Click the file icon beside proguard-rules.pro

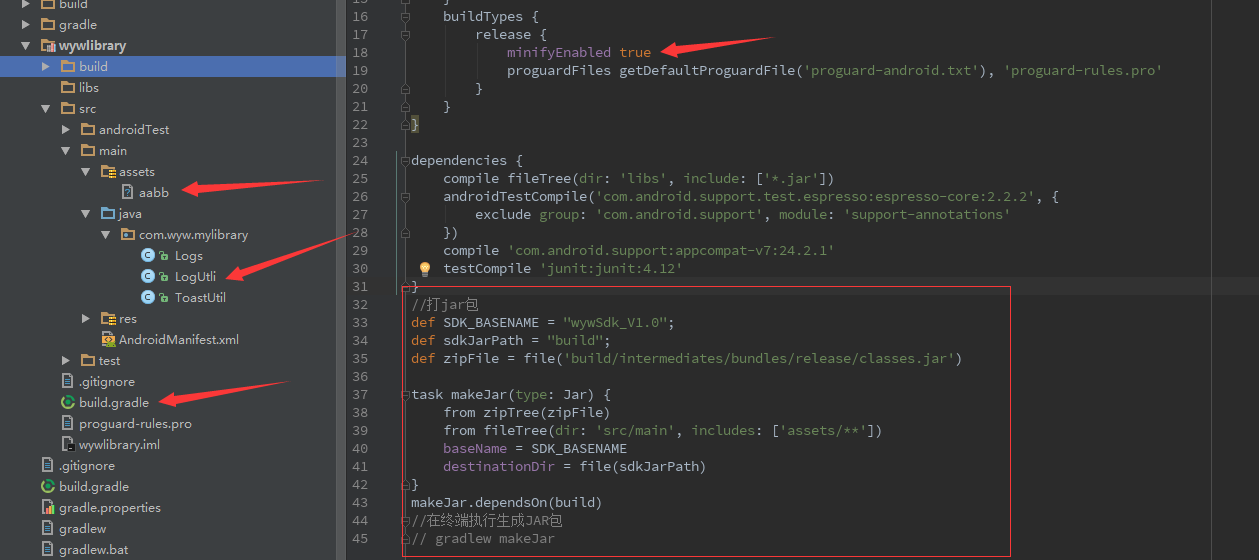tap(68, 423)
